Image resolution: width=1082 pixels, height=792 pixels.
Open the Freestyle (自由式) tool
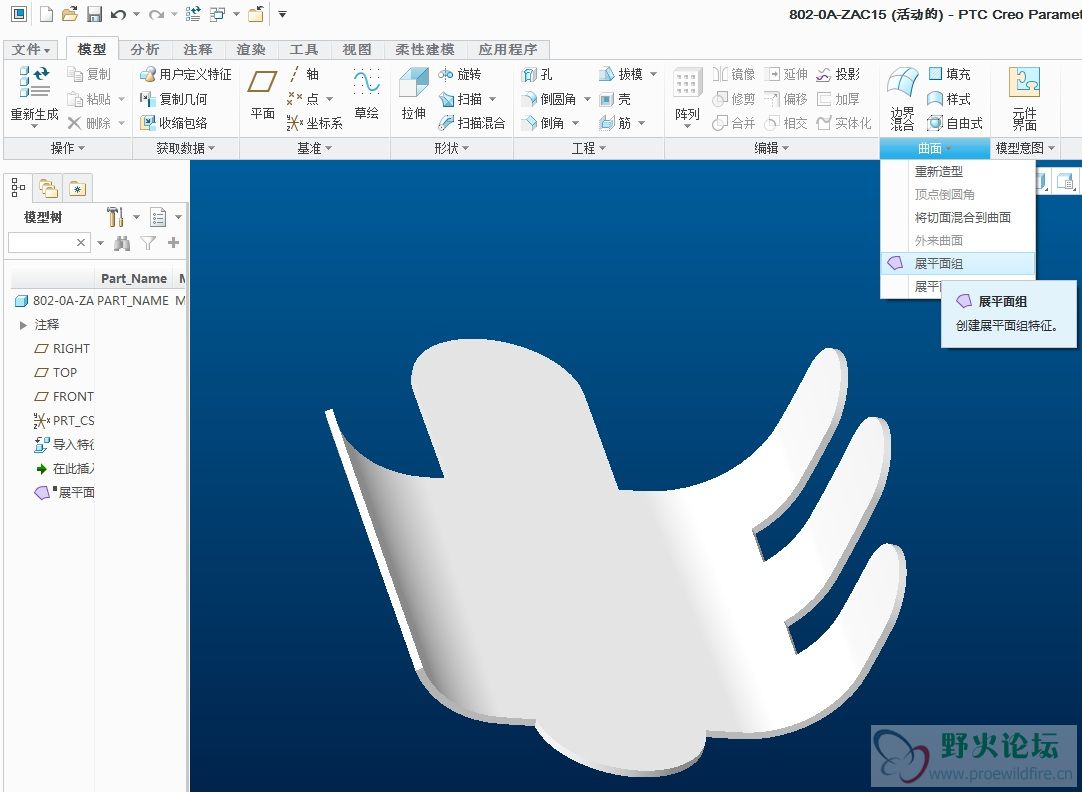[955, 123]
